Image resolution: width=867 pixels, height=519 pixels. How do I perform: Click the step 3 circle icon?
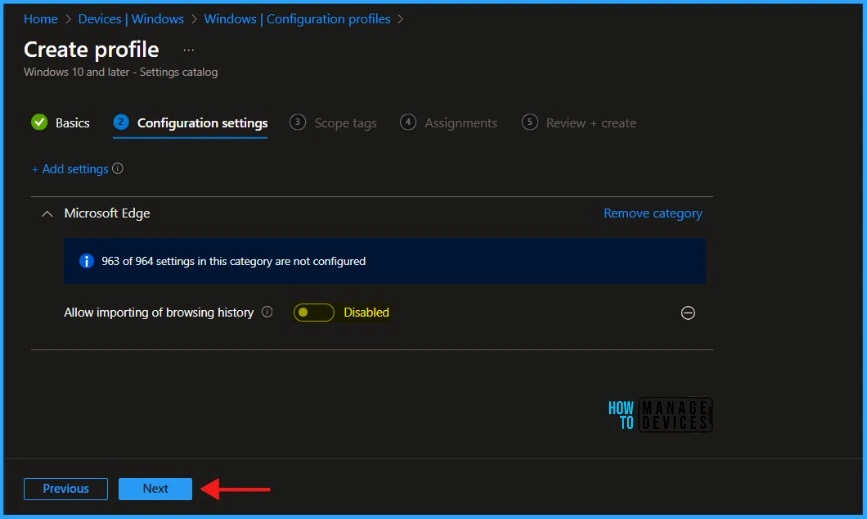coord(297,122)
